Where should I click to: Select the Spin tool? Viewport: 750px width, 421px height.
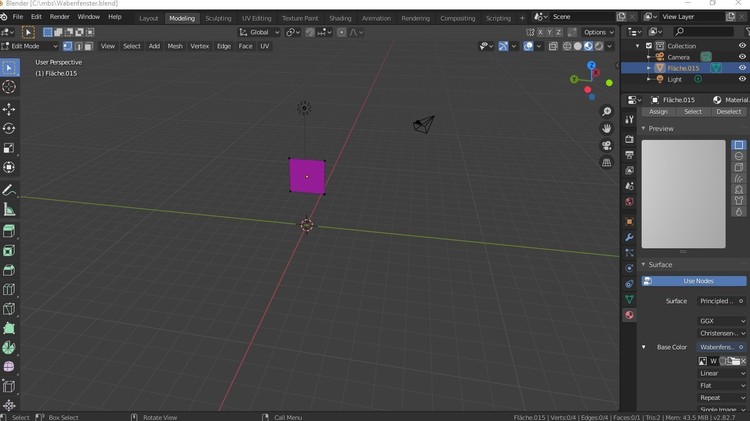(9, 347)
